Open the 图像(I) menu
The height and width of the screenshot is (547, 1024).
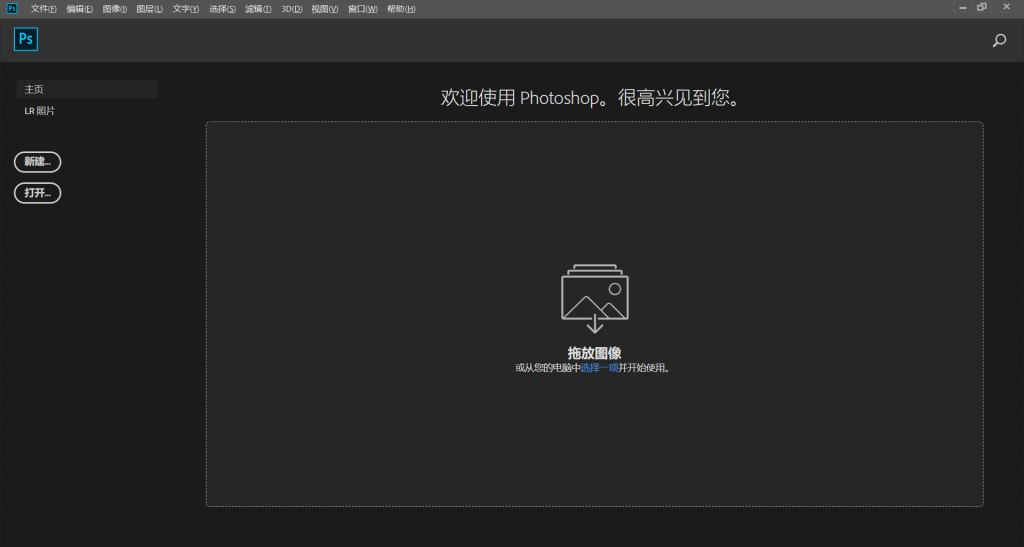pos(115,9)
